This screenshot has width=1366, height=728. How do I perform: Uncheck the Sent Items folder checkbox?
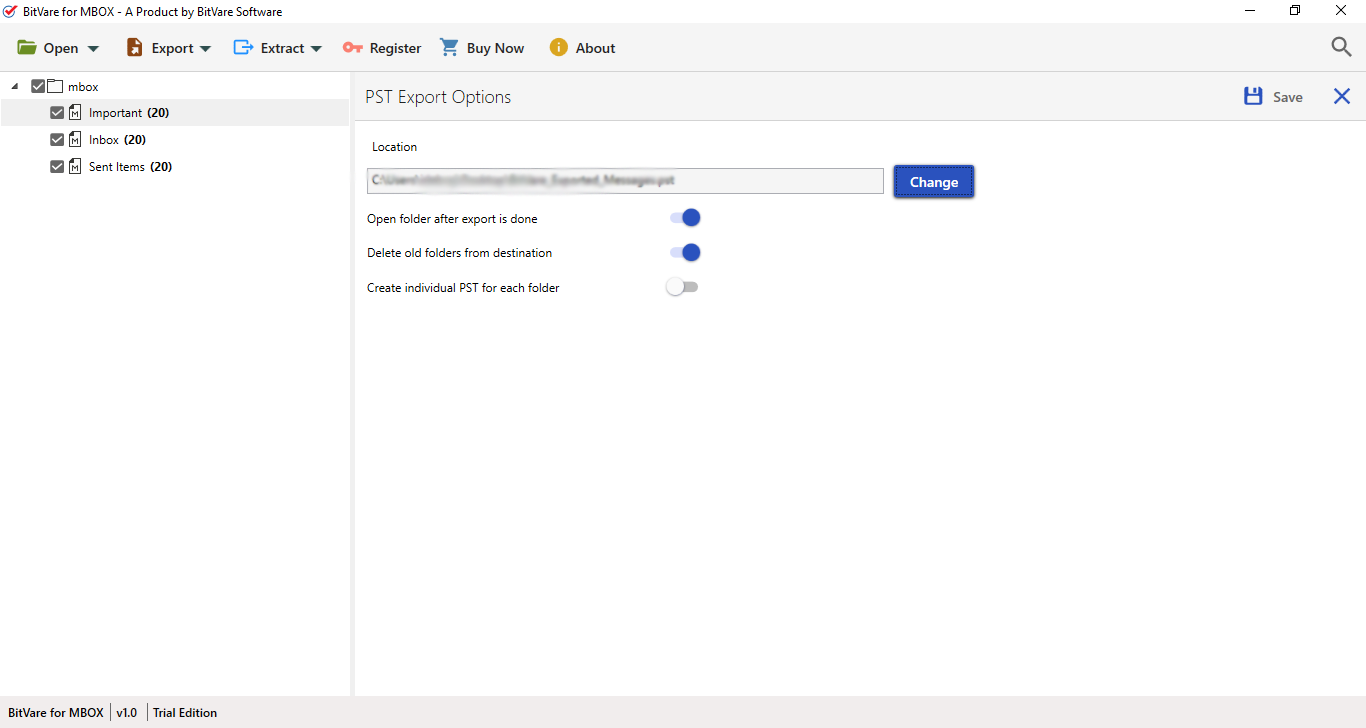point(57,167)
